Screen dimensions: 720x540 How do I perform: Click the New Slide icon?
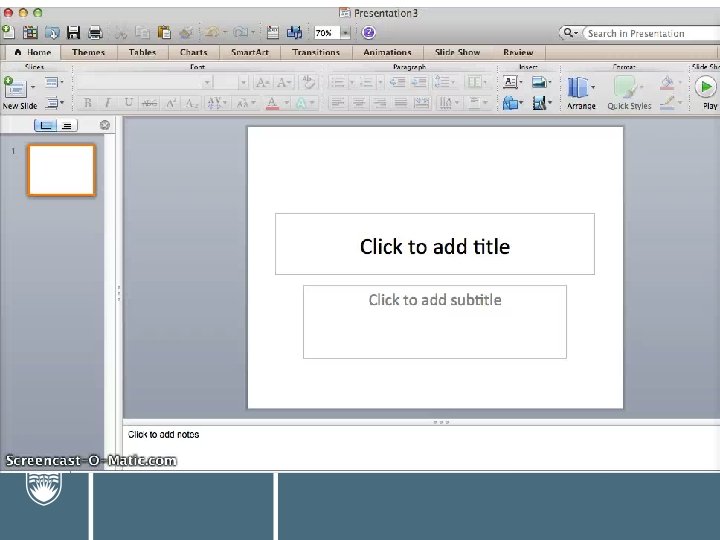(x=15, y=87)
